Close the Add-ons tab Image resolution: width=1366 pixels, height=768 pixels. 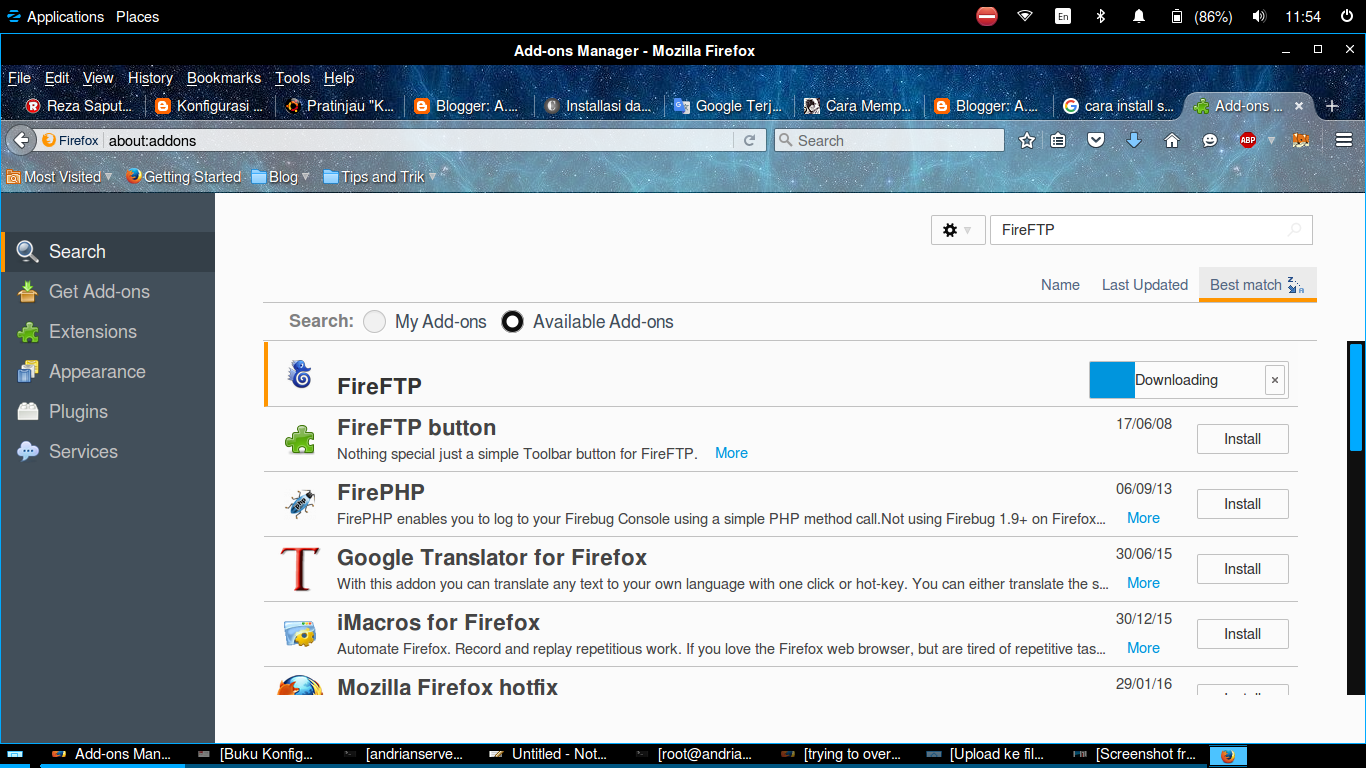[x=1299, y=105]
